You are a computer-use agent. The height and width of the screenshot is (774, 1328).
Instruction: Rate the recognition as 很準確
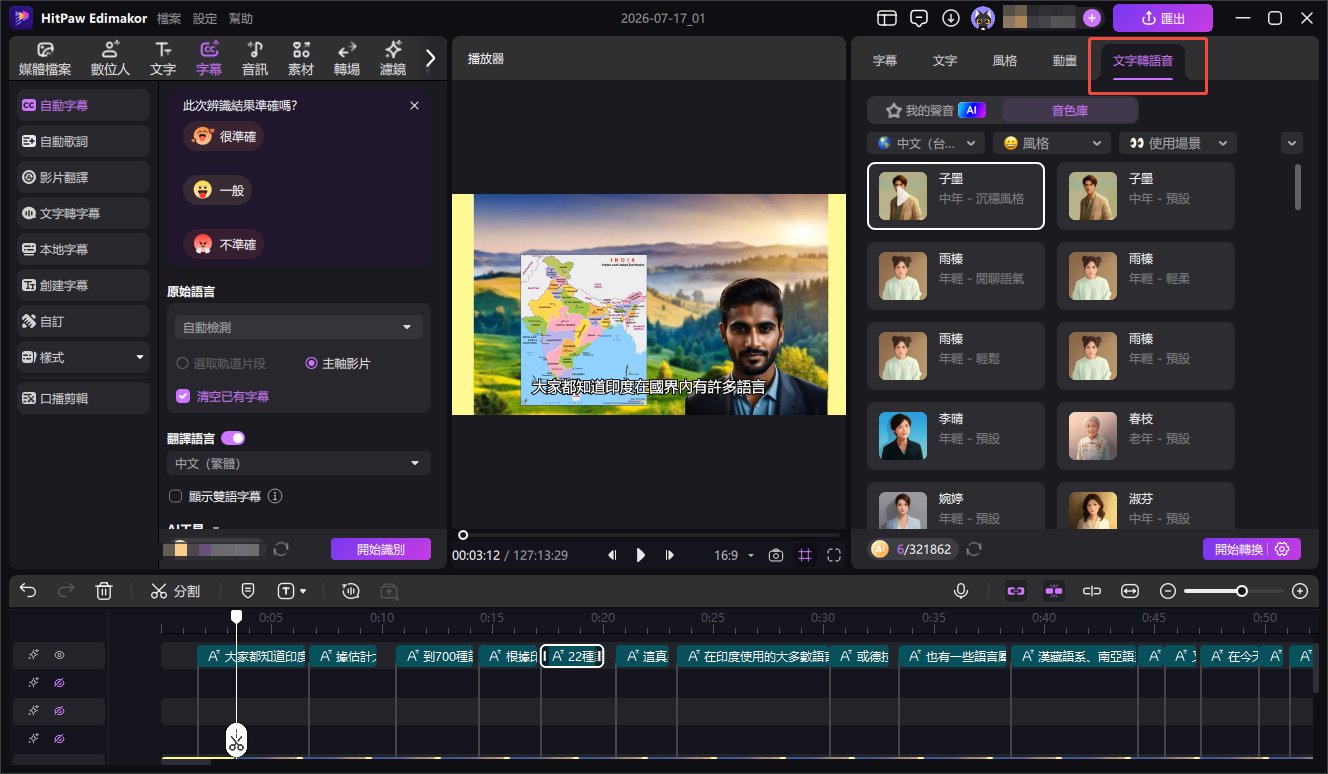click(224, 136)
